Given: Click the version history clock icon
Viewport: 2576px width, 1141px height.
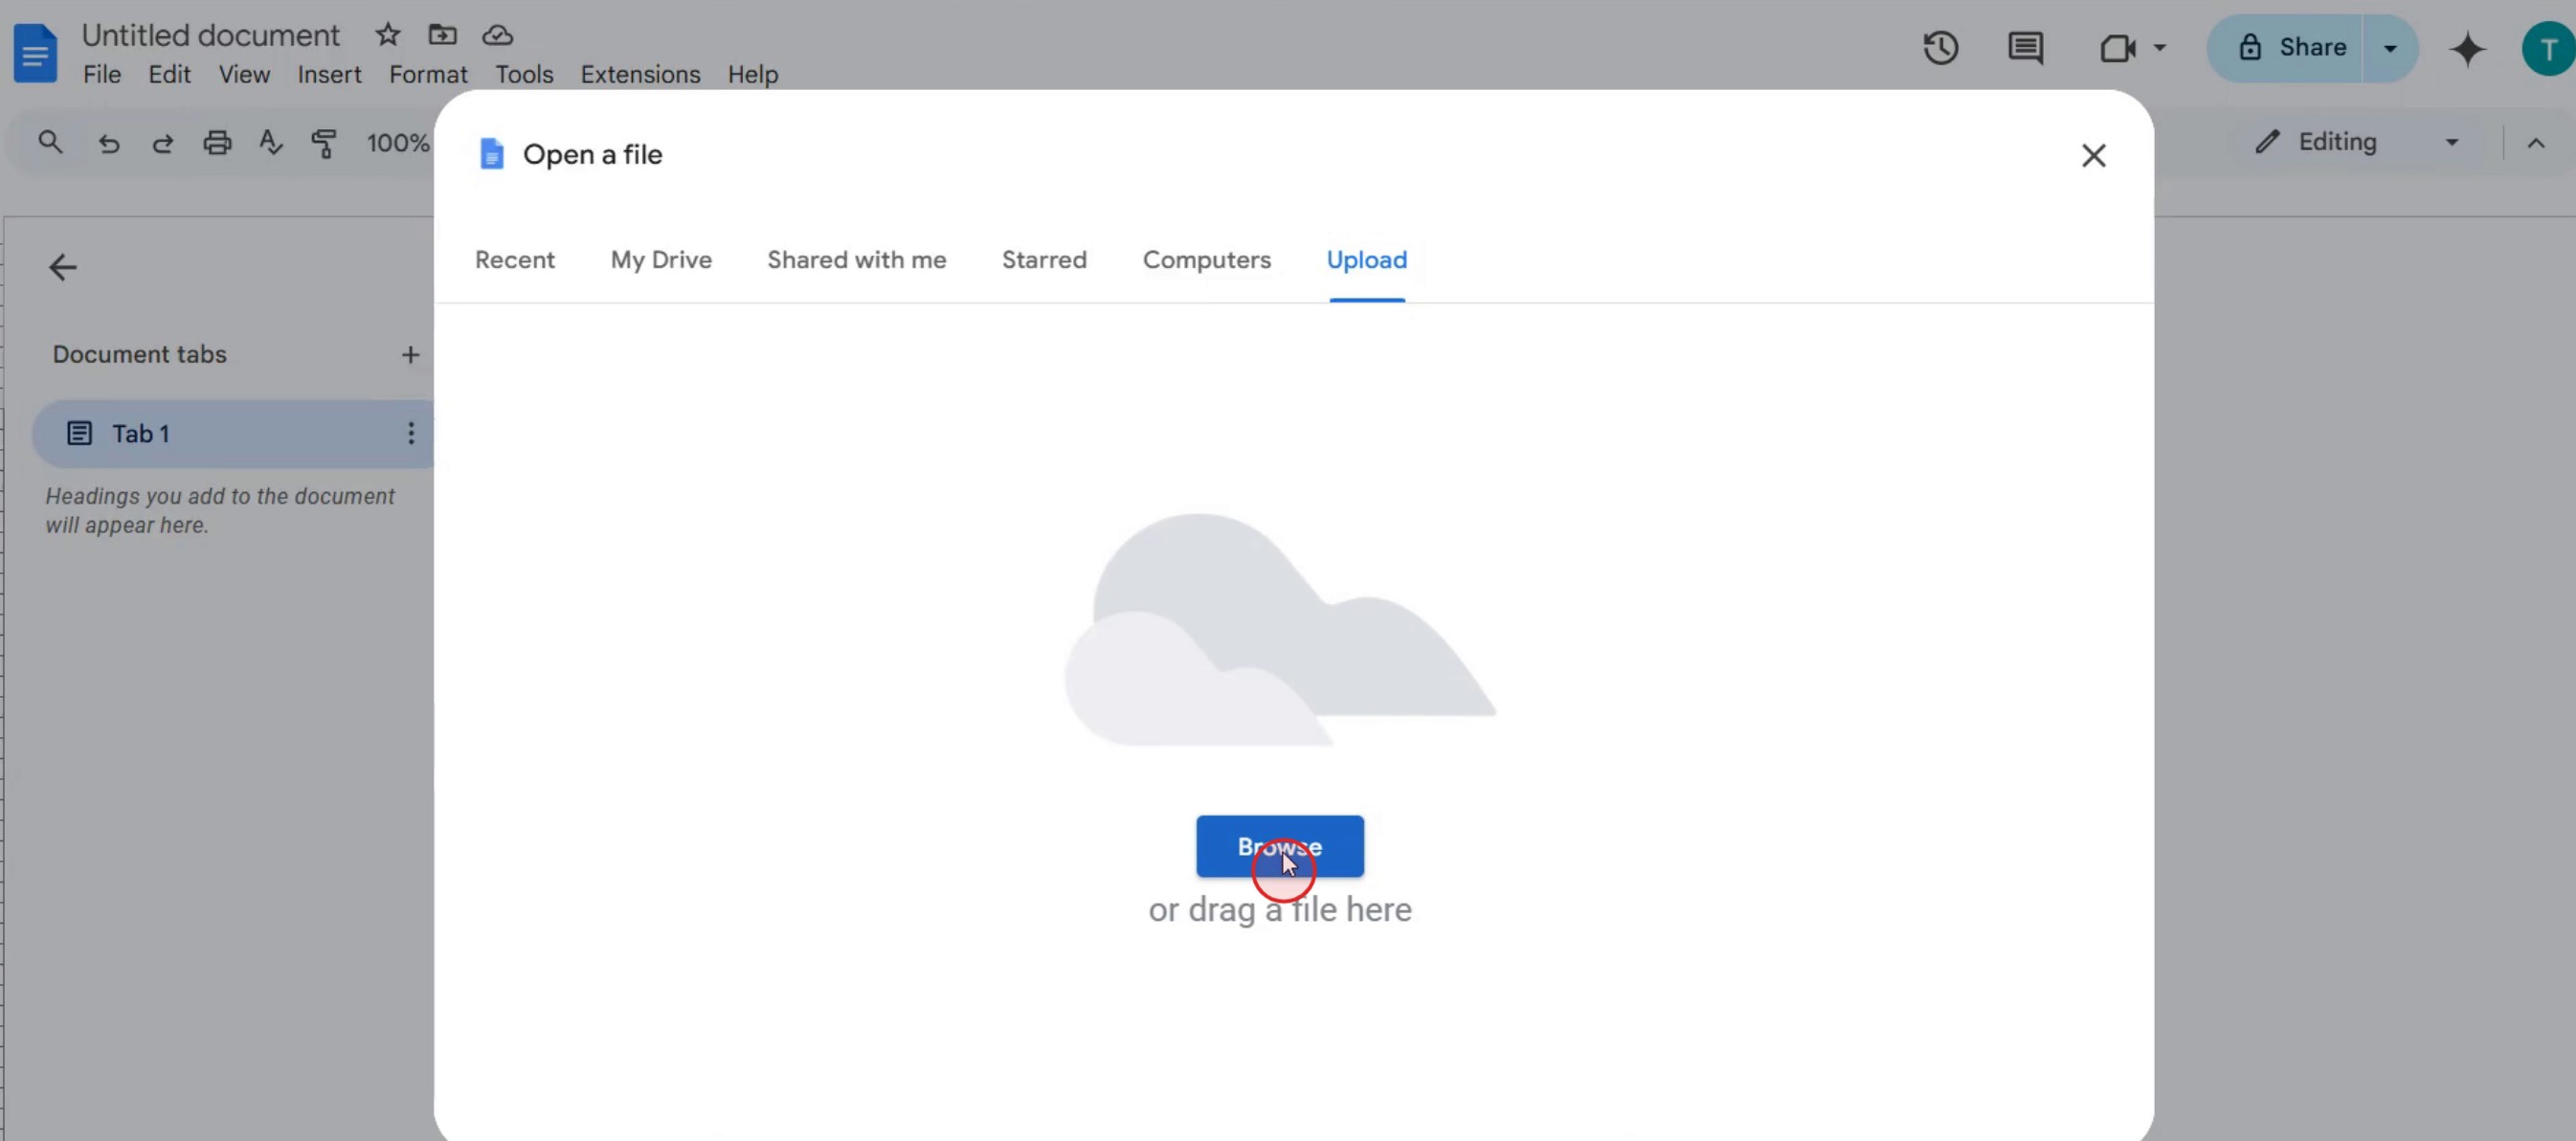Looking at the screenshot, I should click(x=1940, y=48).
